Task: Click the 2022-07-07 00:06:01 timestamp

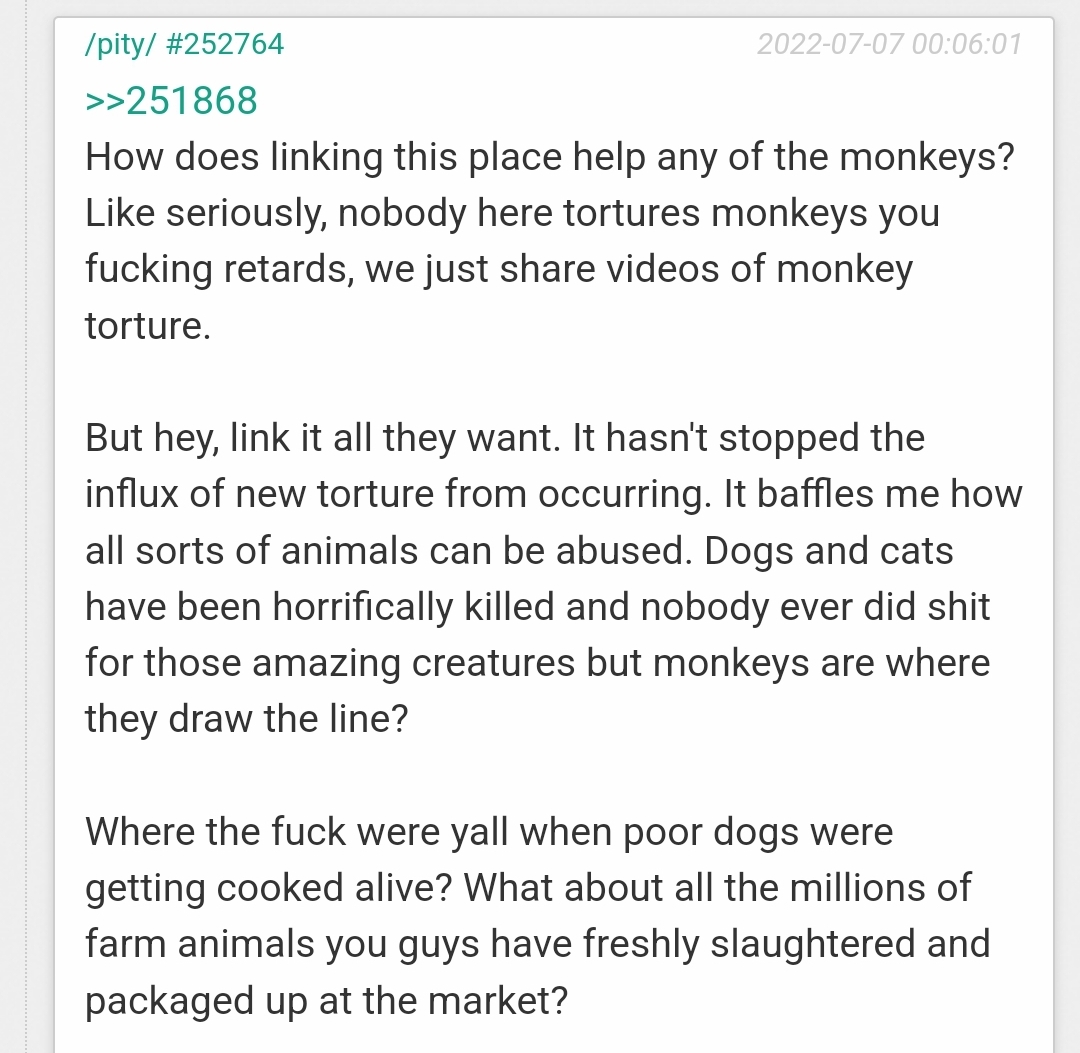Action: point(889,45)
